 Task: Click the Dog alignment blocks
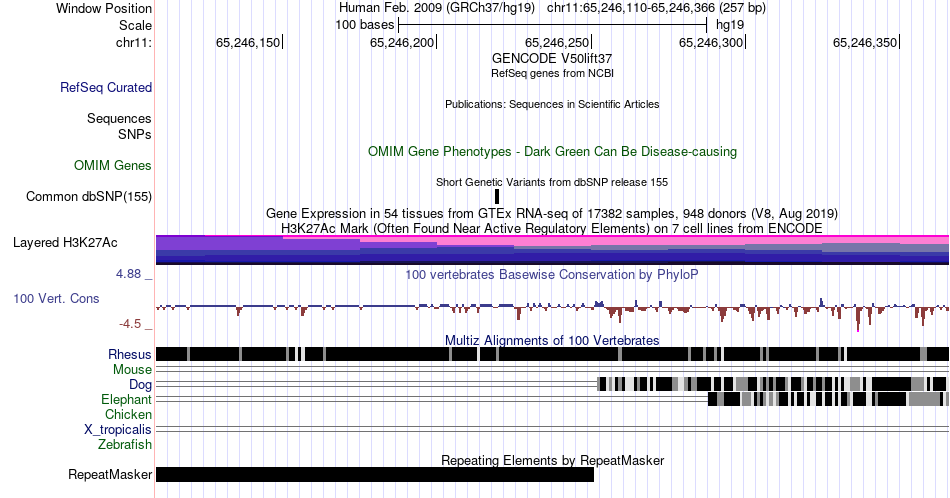771,384
